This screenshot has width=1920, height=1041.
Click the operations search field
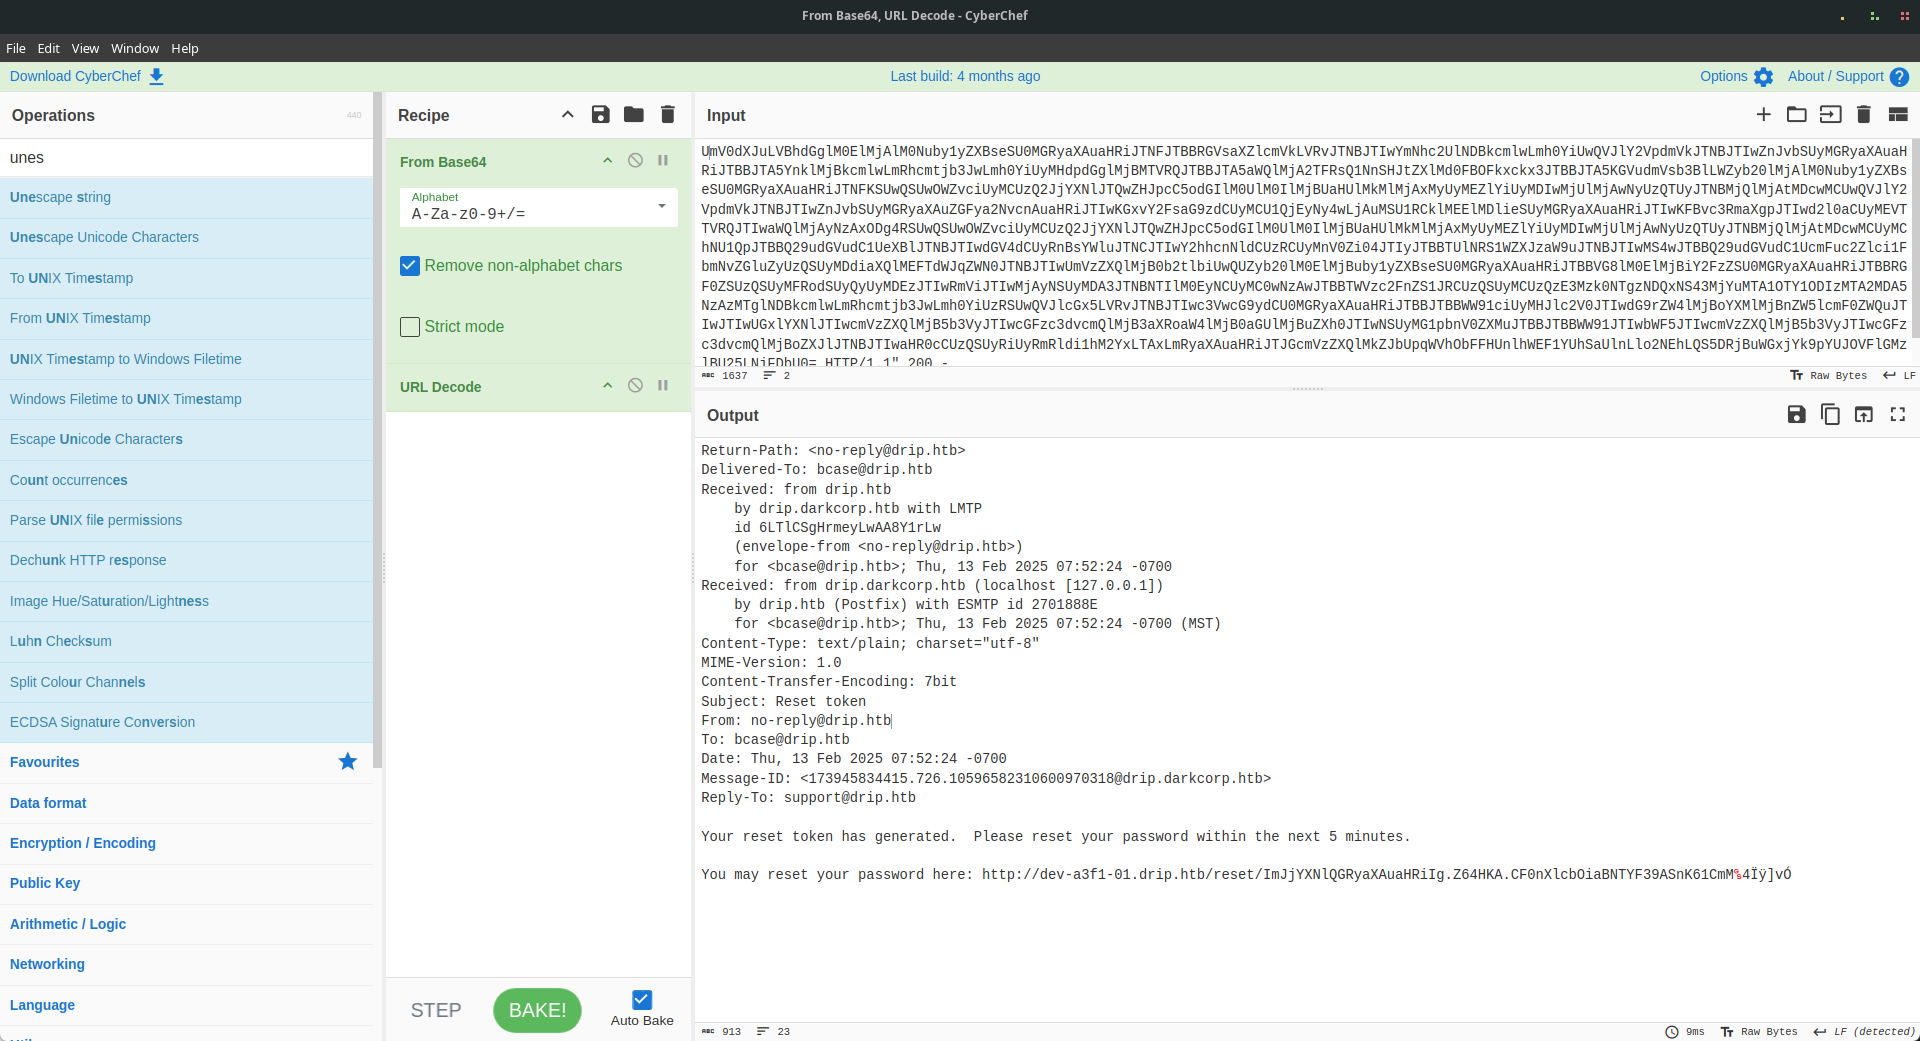point(186,158)
